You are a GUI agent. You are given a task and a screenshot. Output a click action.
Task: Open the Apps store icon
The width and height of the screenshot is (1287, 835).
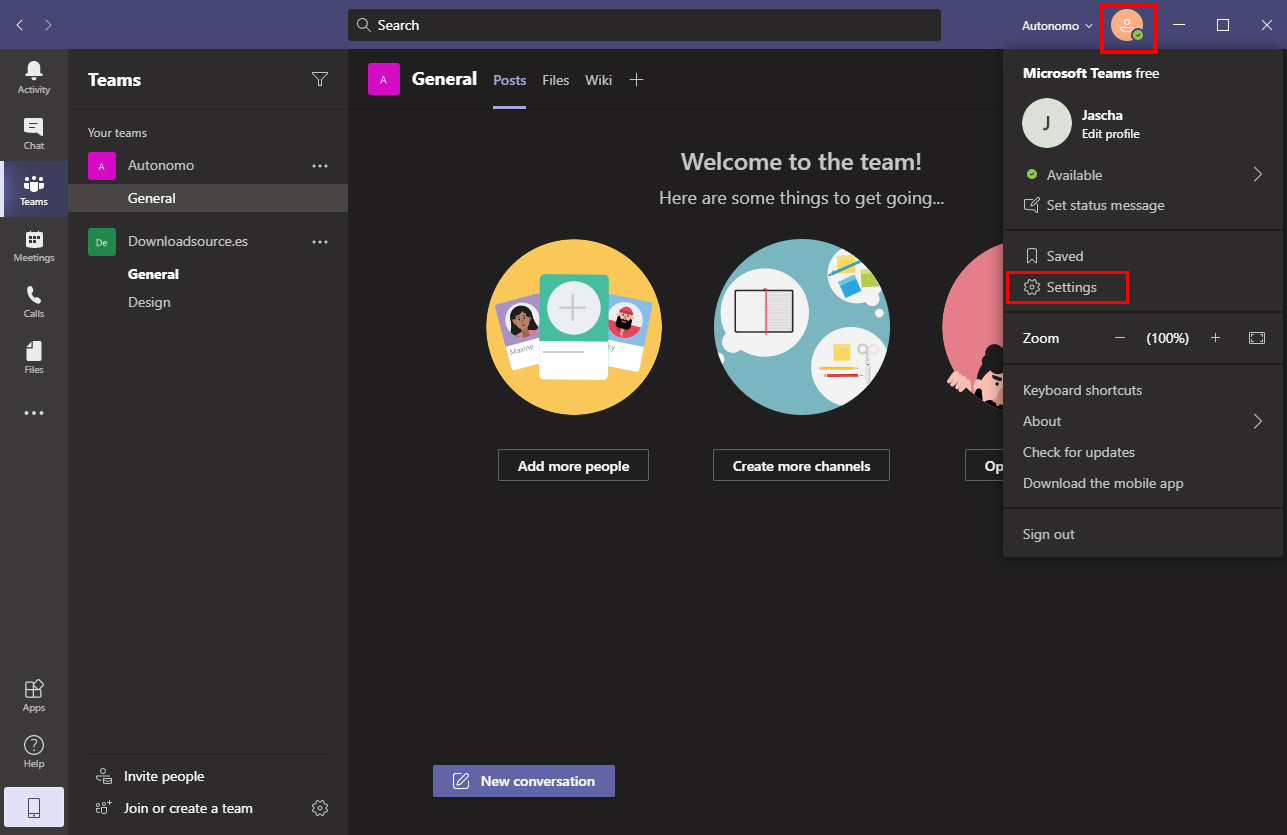coord(34,695)
